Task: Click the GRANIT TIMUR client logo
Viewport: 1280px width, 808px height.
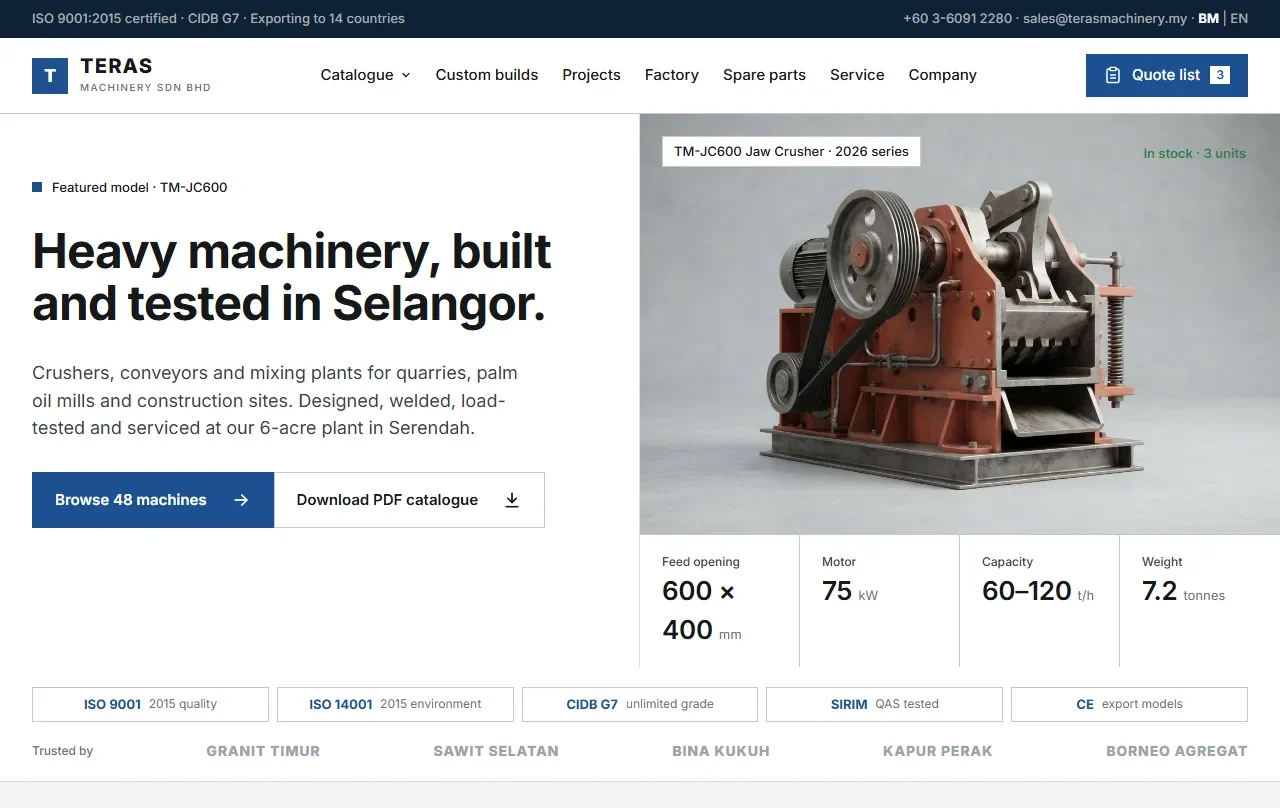Action: pyautogui.click(x=263, y=751)
